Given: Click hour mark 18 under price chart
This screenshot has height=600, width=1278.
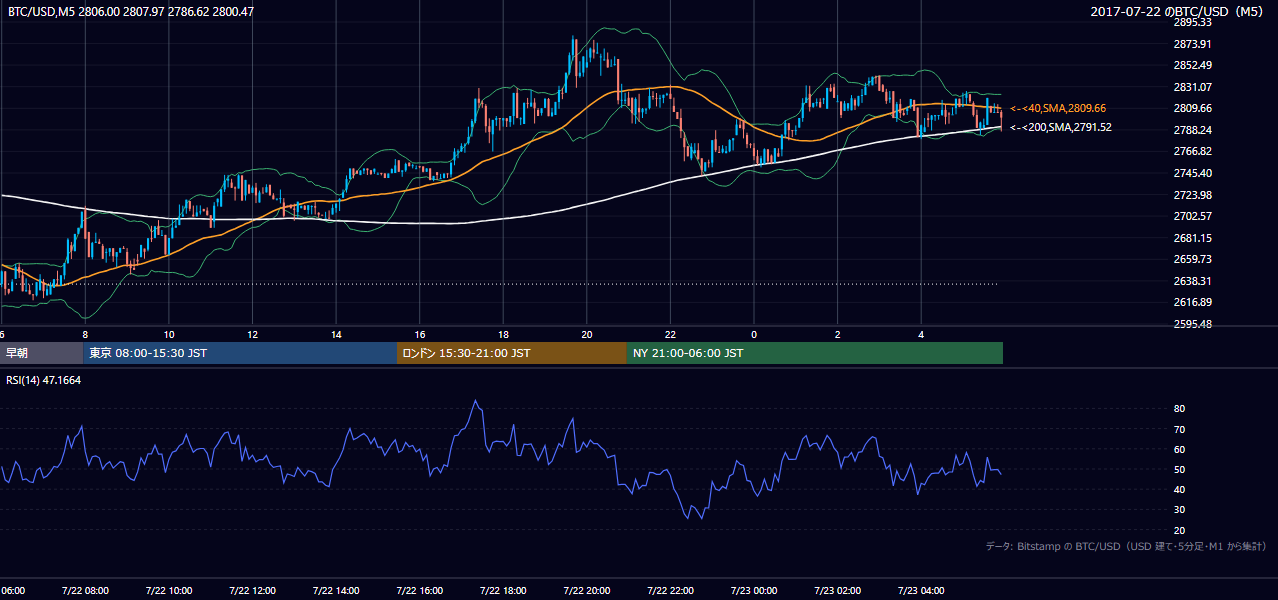Looking at the screenshot, I should point(503,335).
